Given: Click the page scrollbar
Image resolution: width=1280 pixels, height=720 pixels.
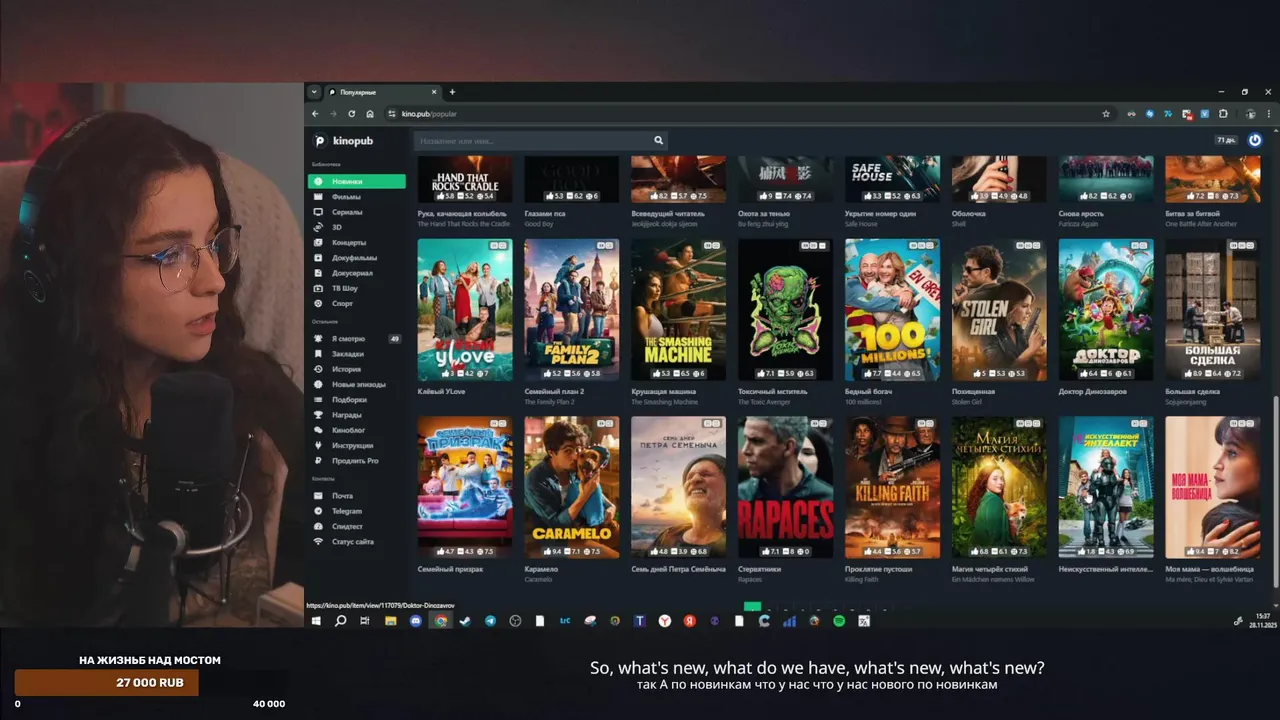Looking at the screenshot, I should [1275, 490].
